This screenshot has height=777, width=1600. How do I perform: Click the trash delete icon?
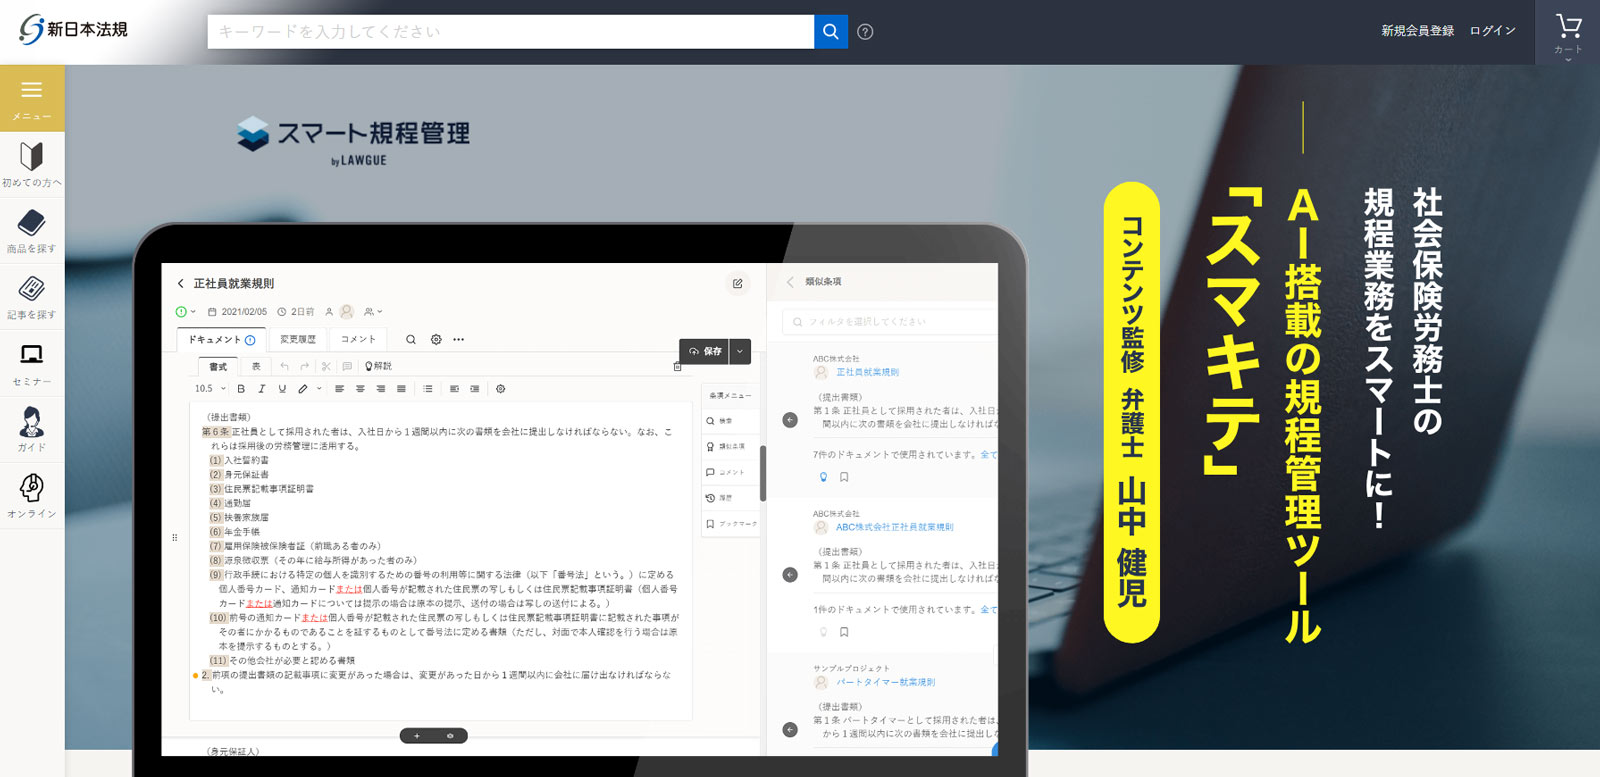678,367
